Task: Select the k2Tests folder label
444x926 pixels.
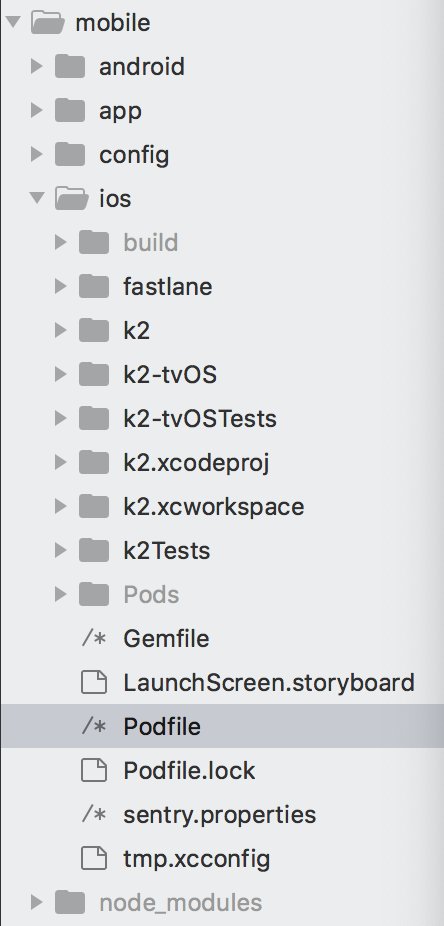Action: tap(166, 550)
